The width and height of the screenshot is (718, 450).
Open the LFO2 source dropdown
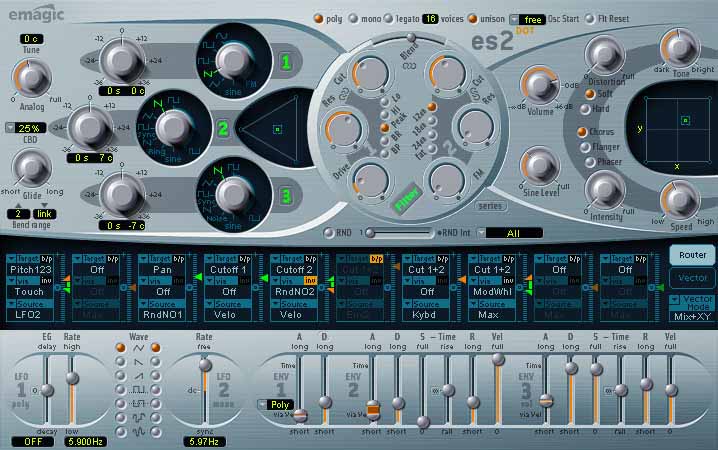point(30,314)
